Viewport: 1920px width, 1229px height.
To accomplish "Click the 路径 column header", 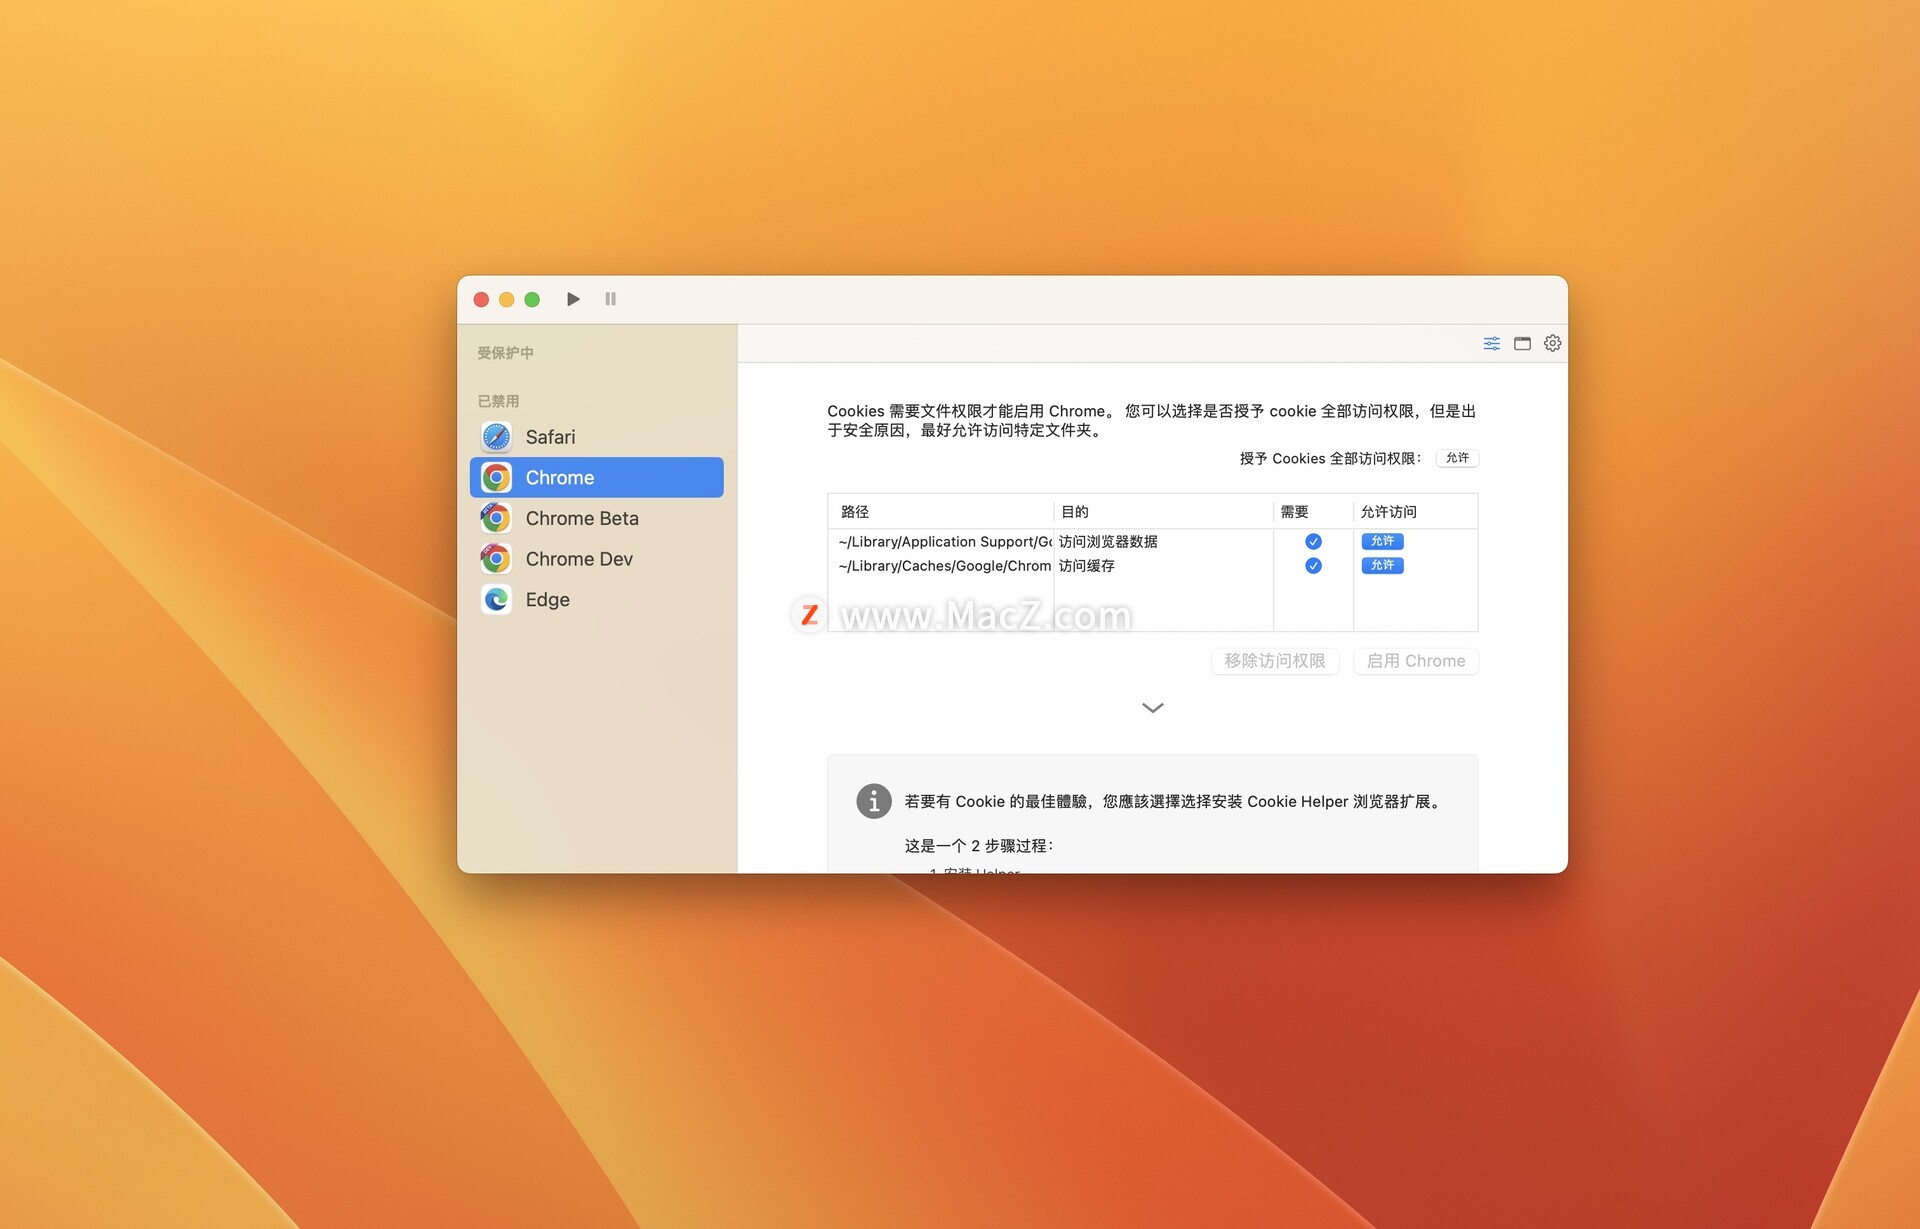I will [x=940, y=511].
